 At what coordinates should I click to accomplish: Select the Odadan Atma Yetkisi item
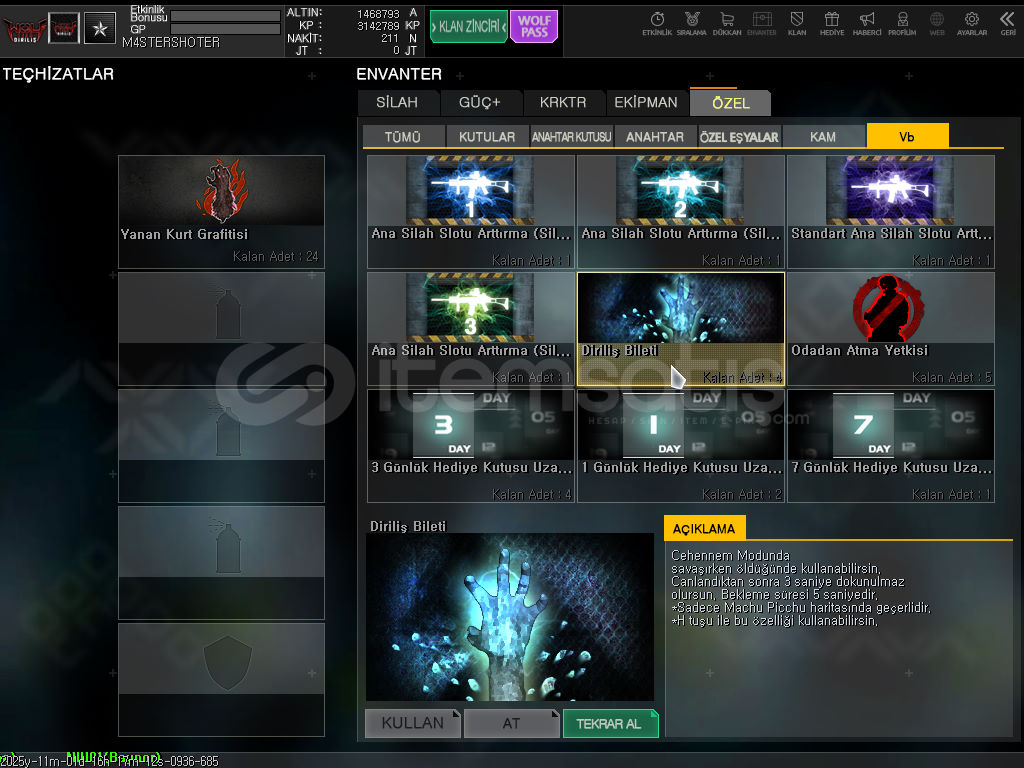tap(891, 329)
